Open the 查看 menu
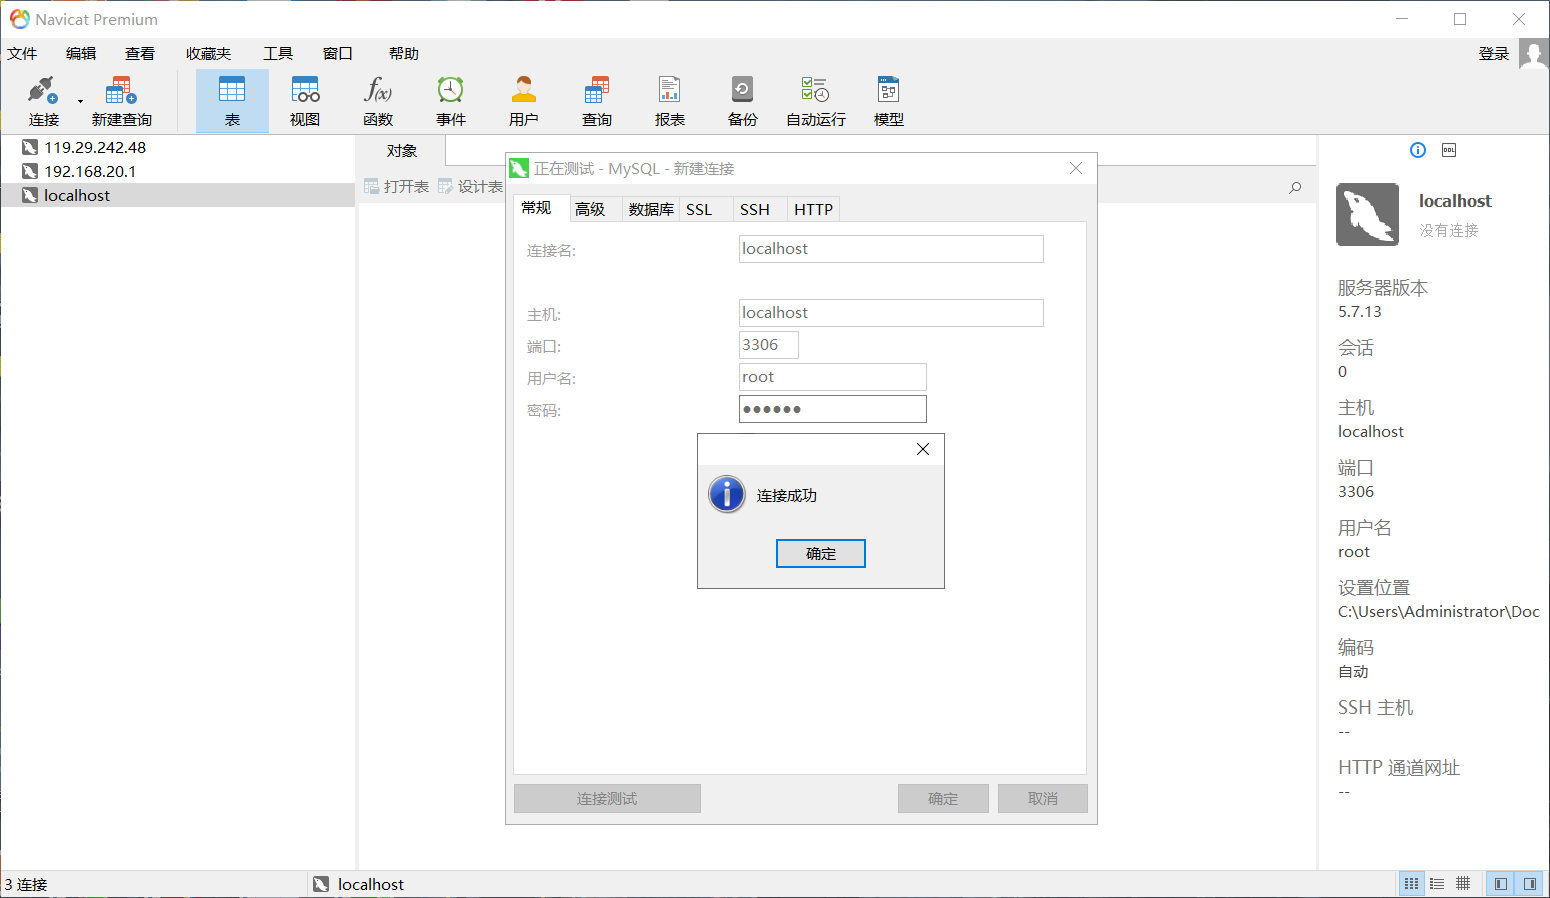 [x=140, y=54]
